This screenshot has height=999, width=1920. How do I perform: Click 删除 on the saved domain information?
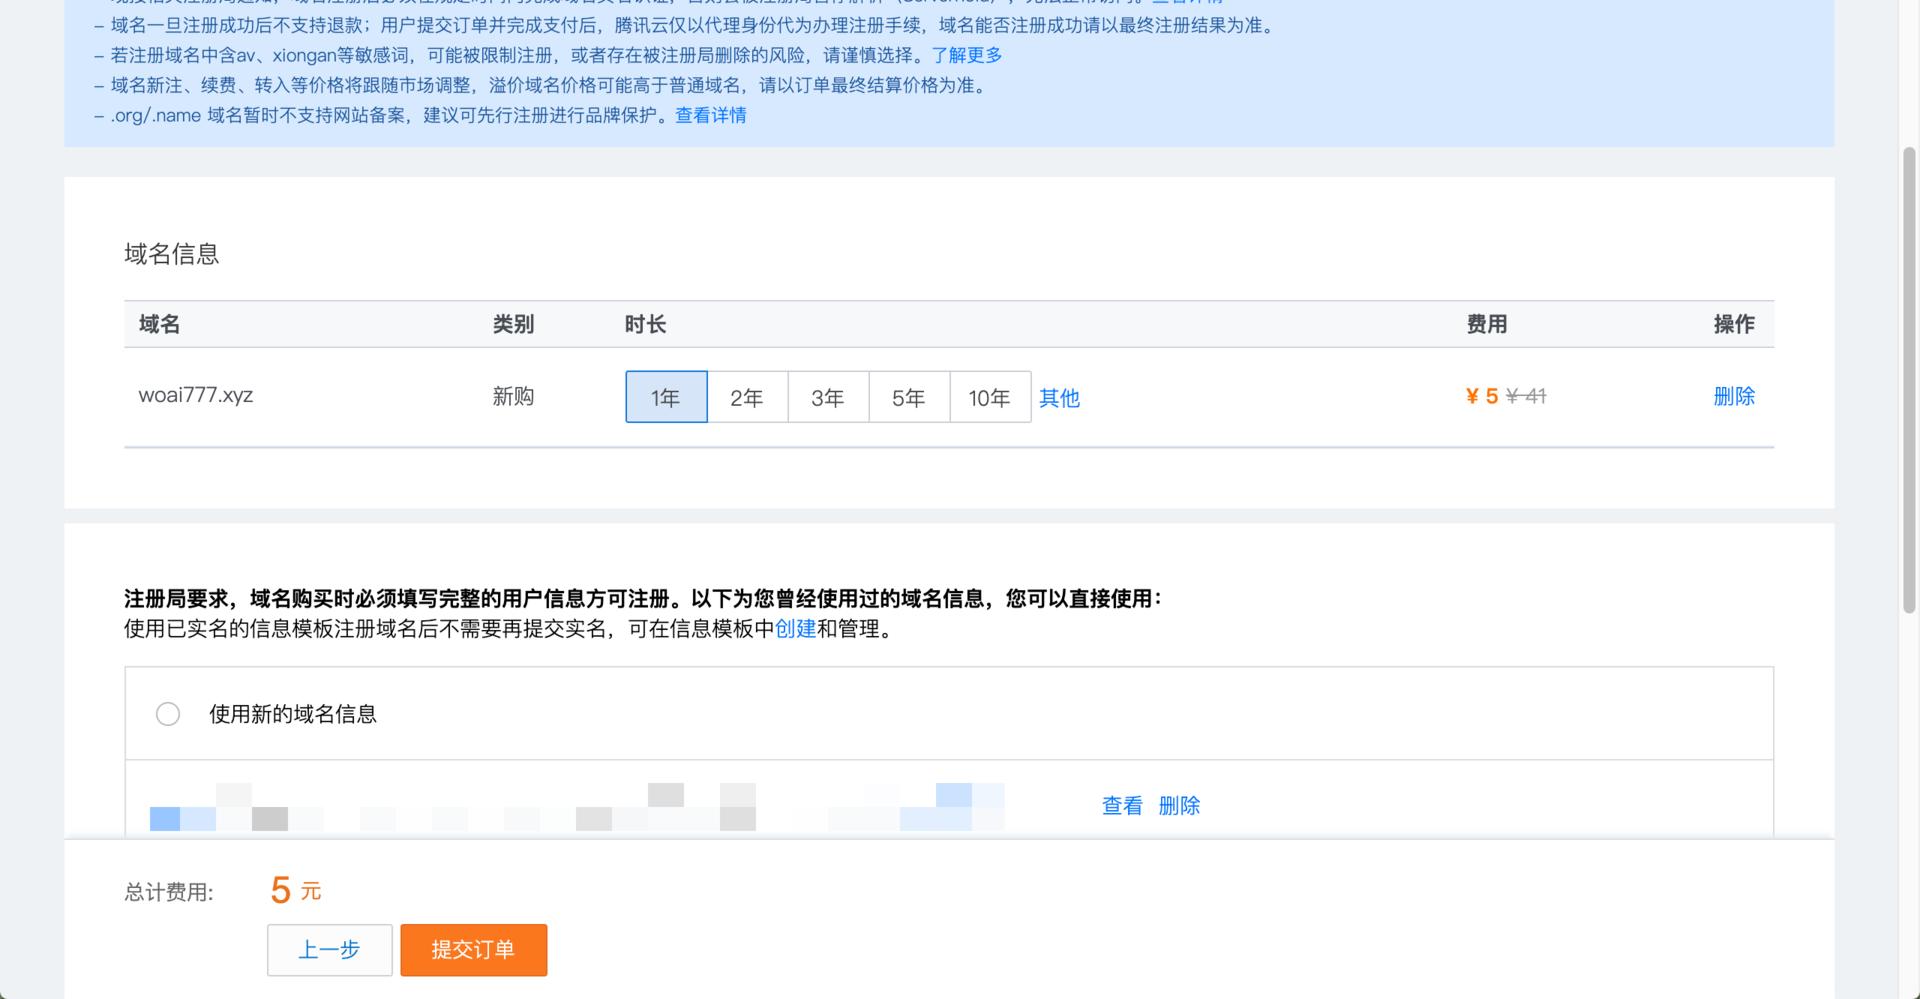tap(1181, 806)
